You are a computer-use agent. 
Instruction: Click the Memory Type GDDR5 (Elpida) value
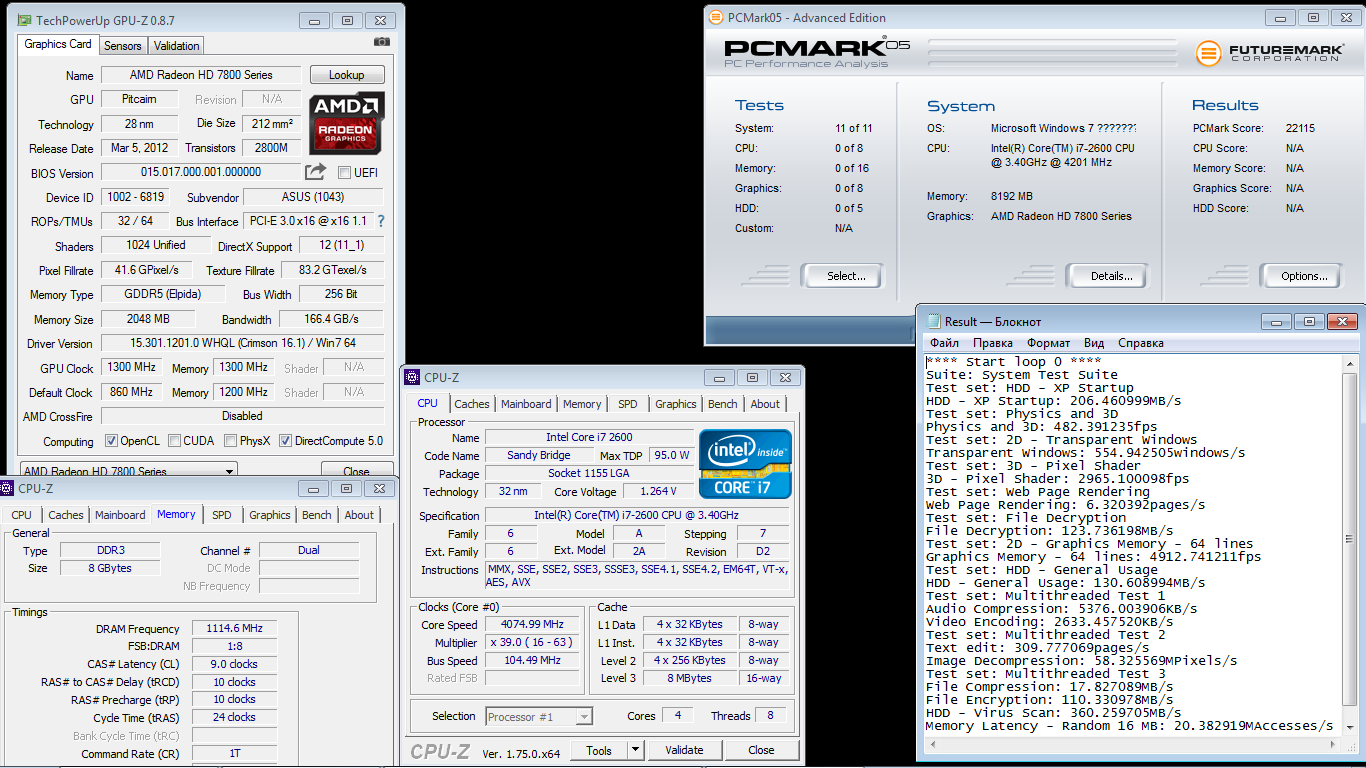[162, 294]
